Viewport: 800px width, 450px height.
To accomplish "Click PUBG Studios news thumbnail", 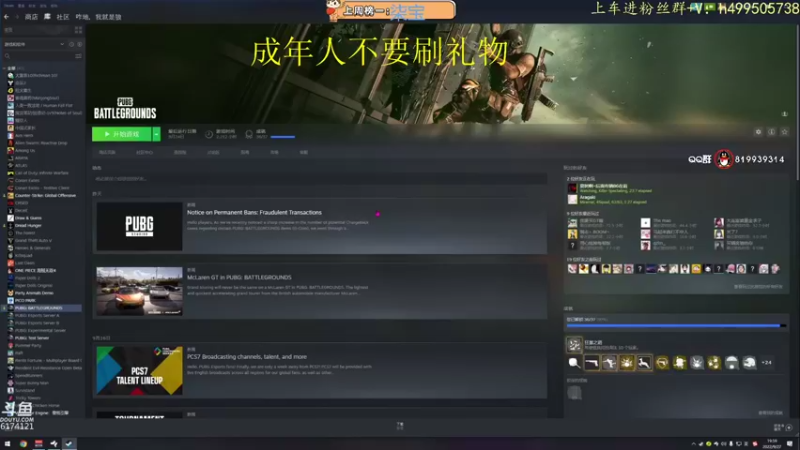I will click(x=139, y=227).
